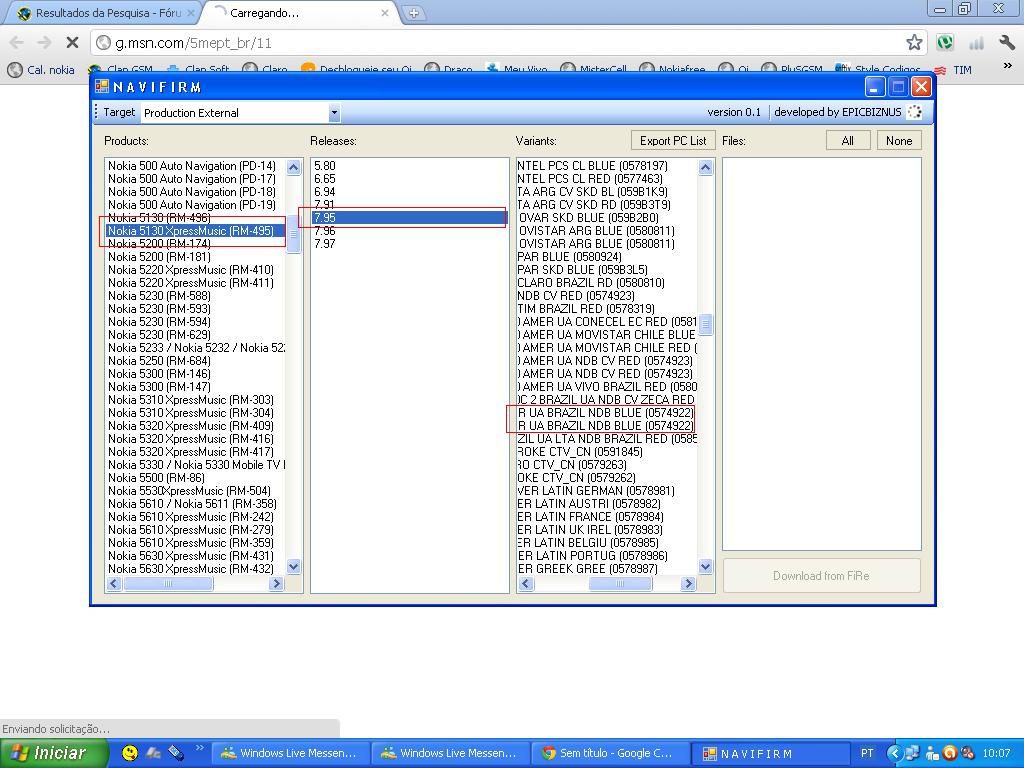Viewport: 1024px width, 768px height.
Task: Select Nokia 5220 XpressMusic (RM-410)
Action: [195, 270]
